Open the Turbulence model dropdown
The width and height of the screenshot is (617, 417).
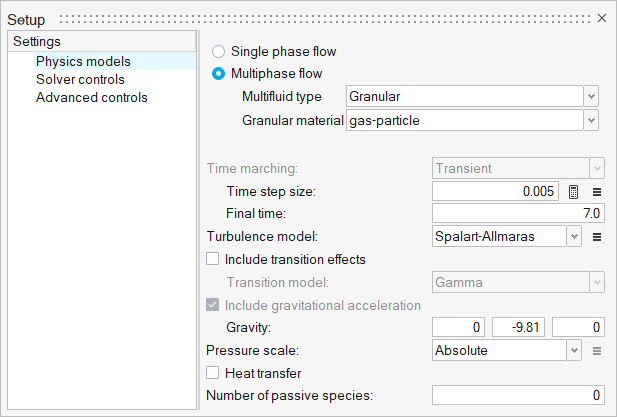(574, 237)
